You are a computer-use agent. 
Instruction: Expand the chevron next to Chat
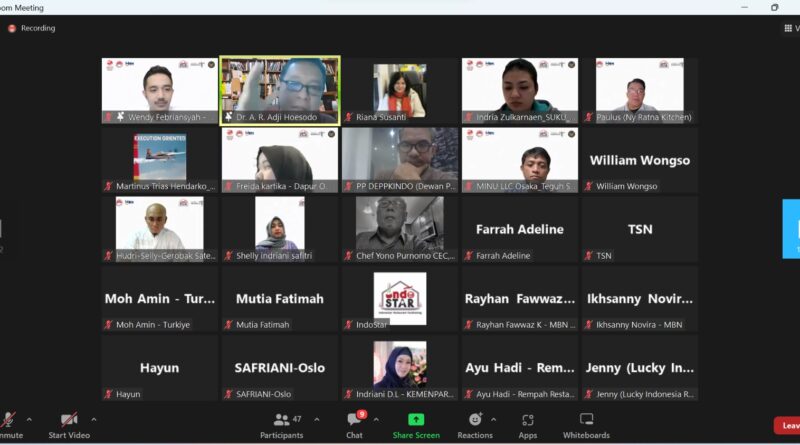377,419
